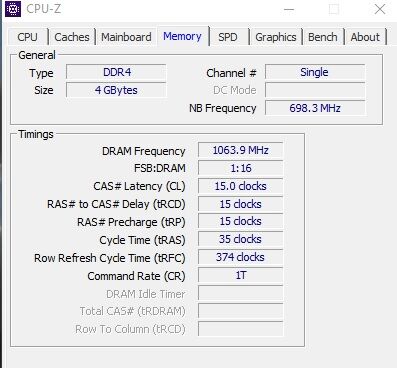Viewport: 397px width, 369px height.
Task: Click the Type label
Action: click(x=41, y=73)
